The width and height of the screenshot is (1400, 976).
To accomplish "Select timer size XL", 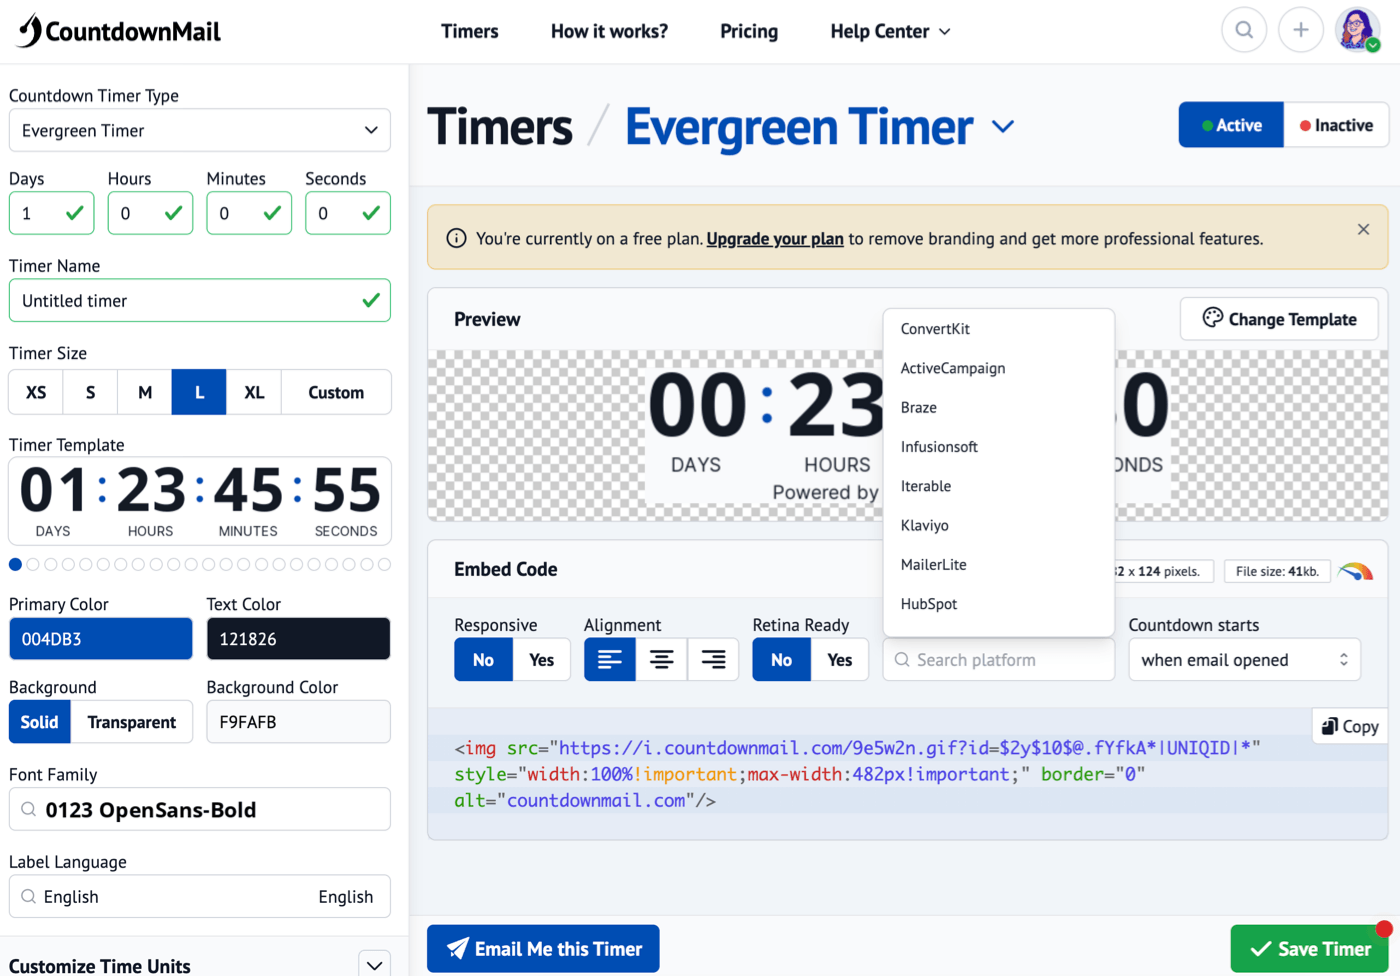I will [254, 392].
